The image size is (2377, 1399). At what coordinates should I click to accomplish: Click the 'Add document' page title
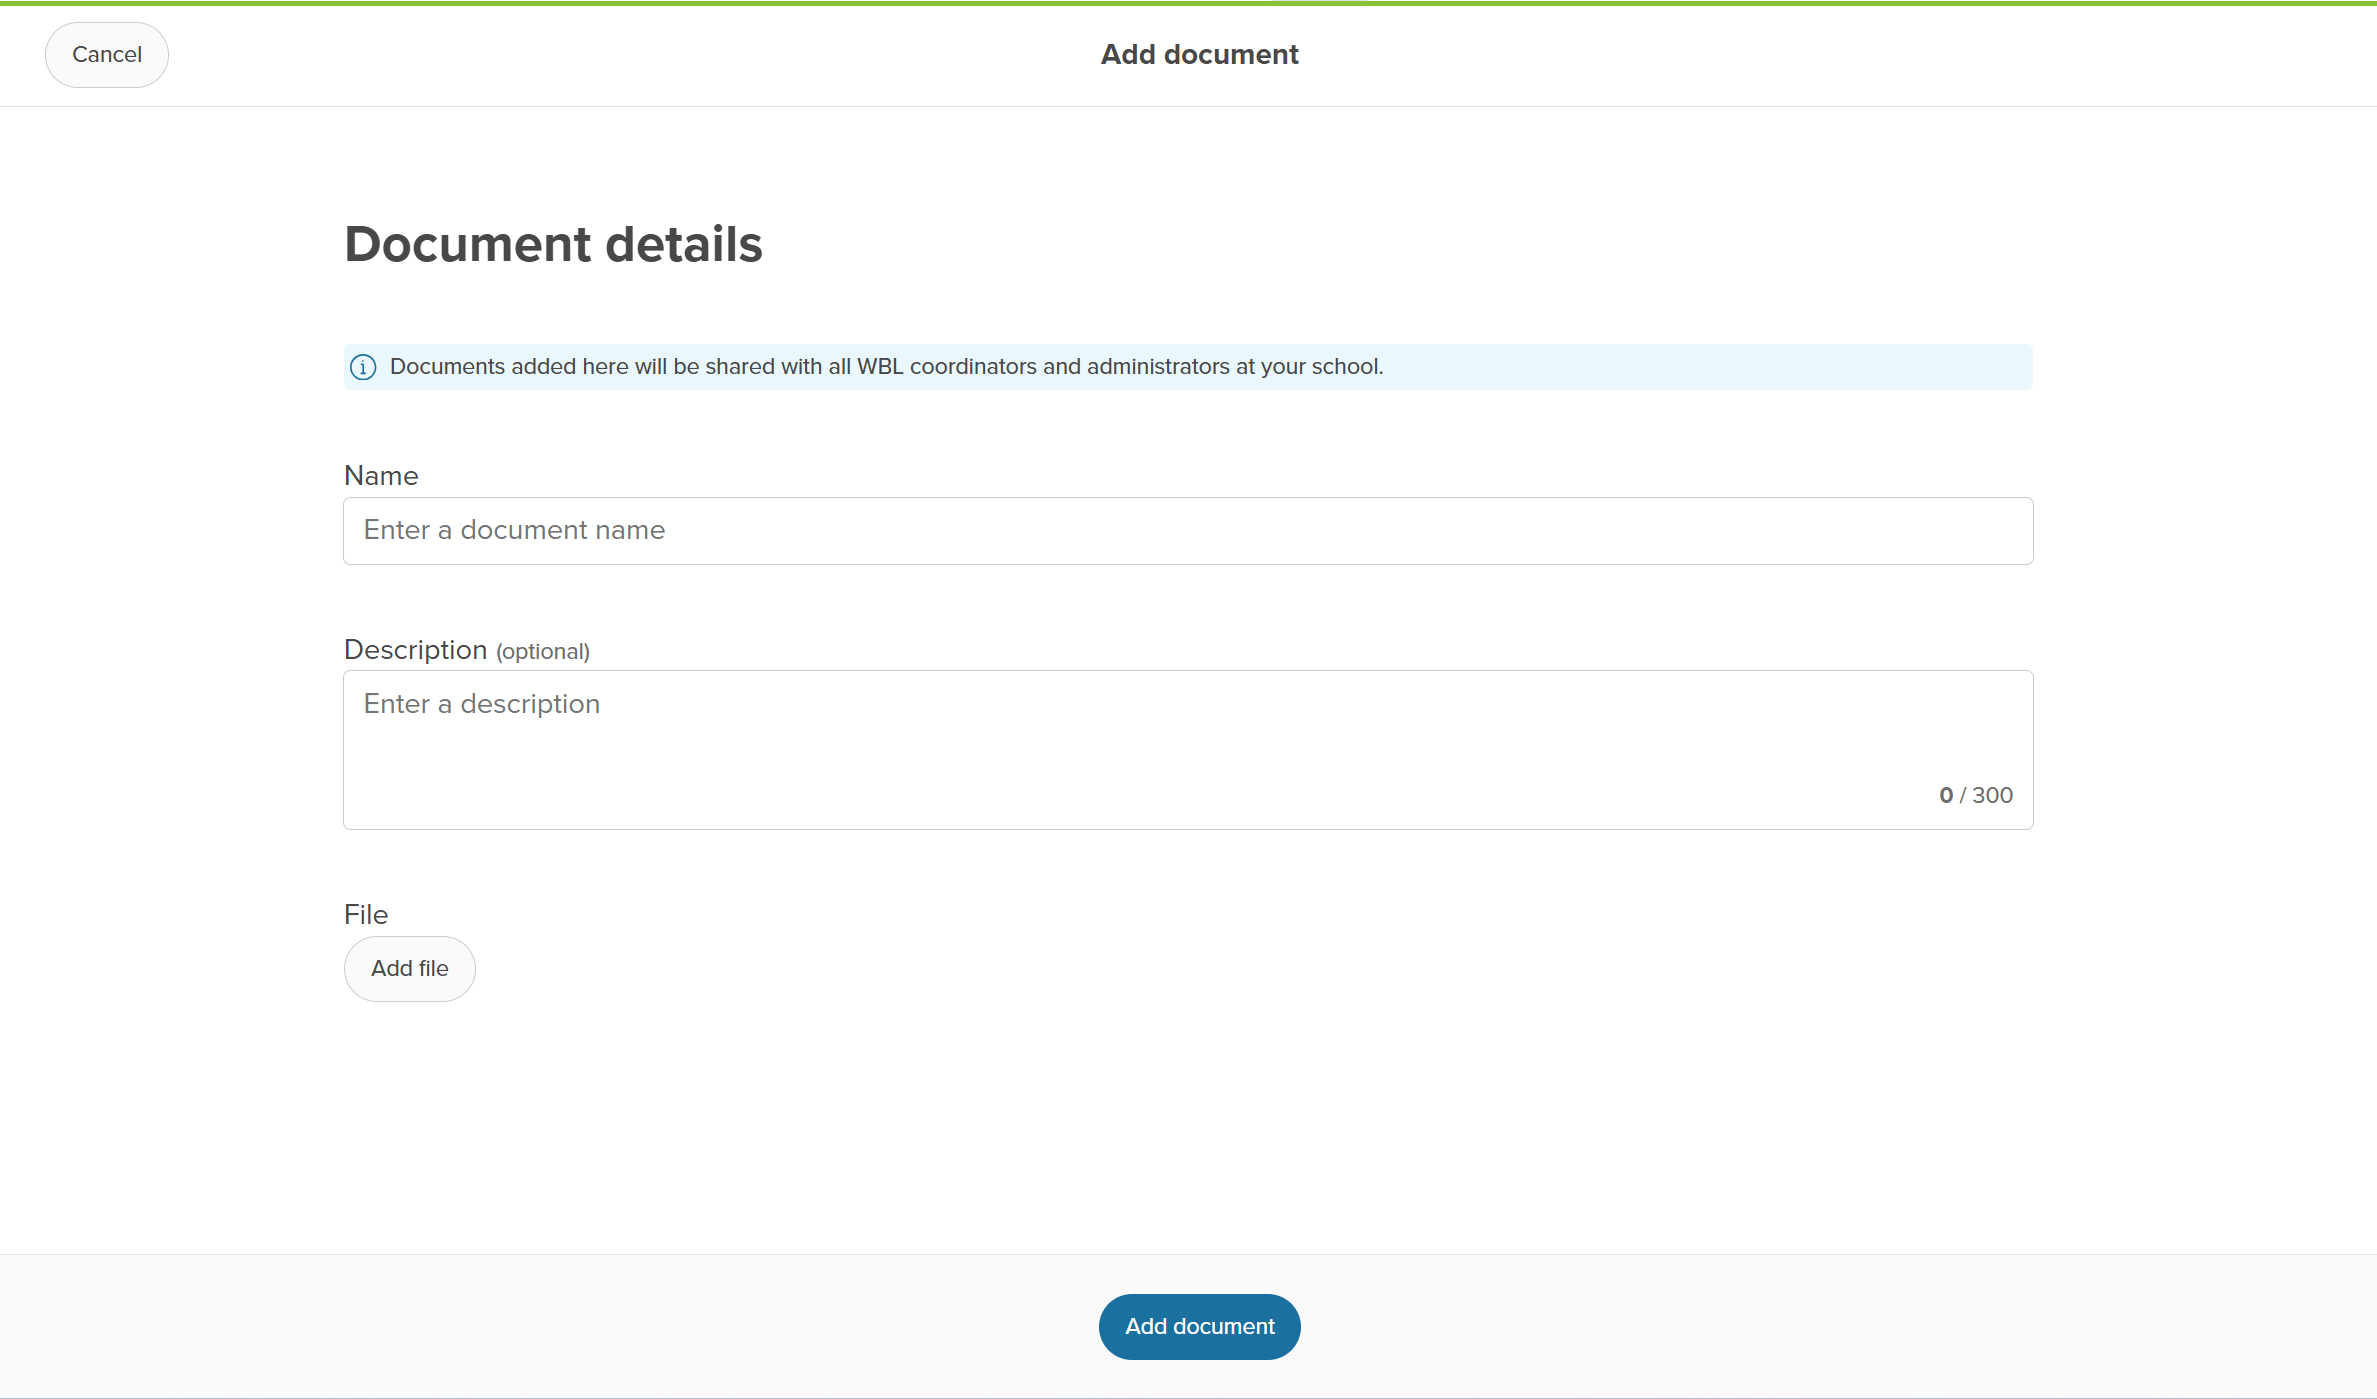tap(1199, 55)
